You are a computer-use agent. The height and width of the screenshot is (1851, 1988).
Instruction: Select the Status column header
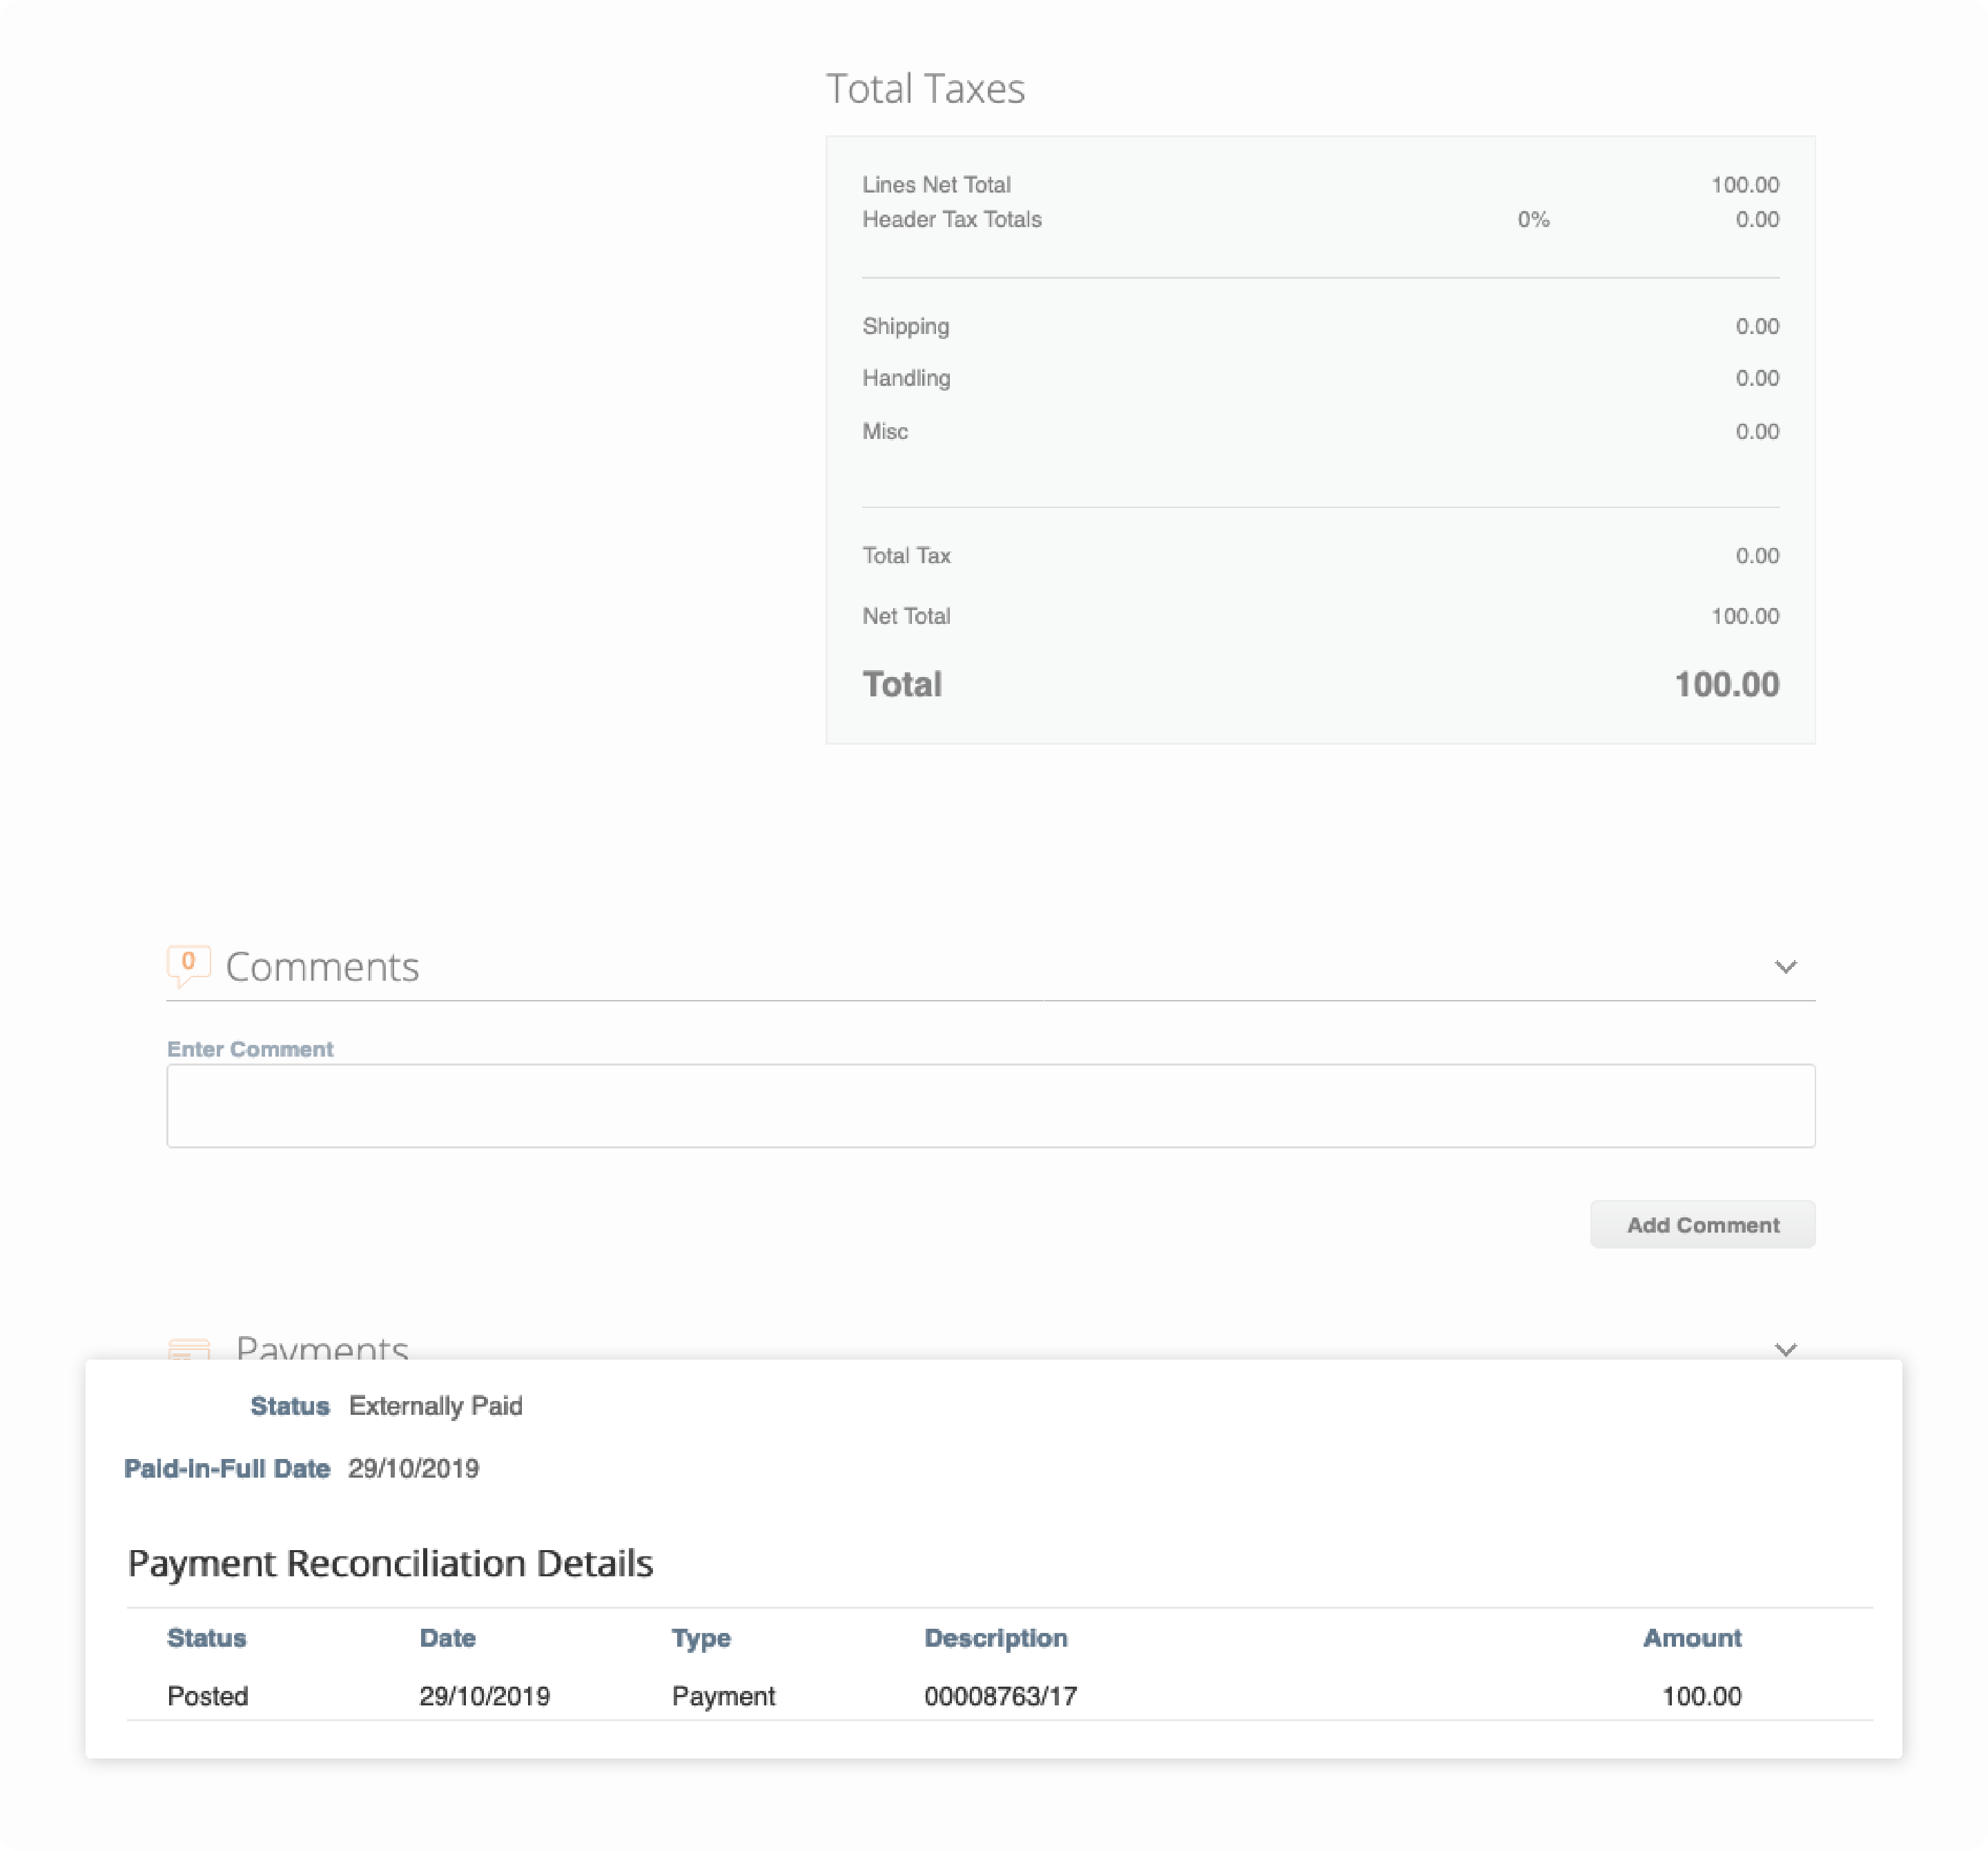[207, 1637]
